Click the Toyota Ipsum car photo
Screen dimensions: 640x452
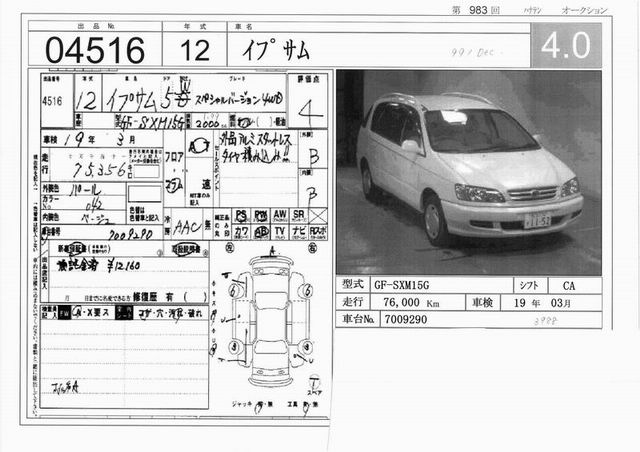pyautogui.click(x=469, y=172)
